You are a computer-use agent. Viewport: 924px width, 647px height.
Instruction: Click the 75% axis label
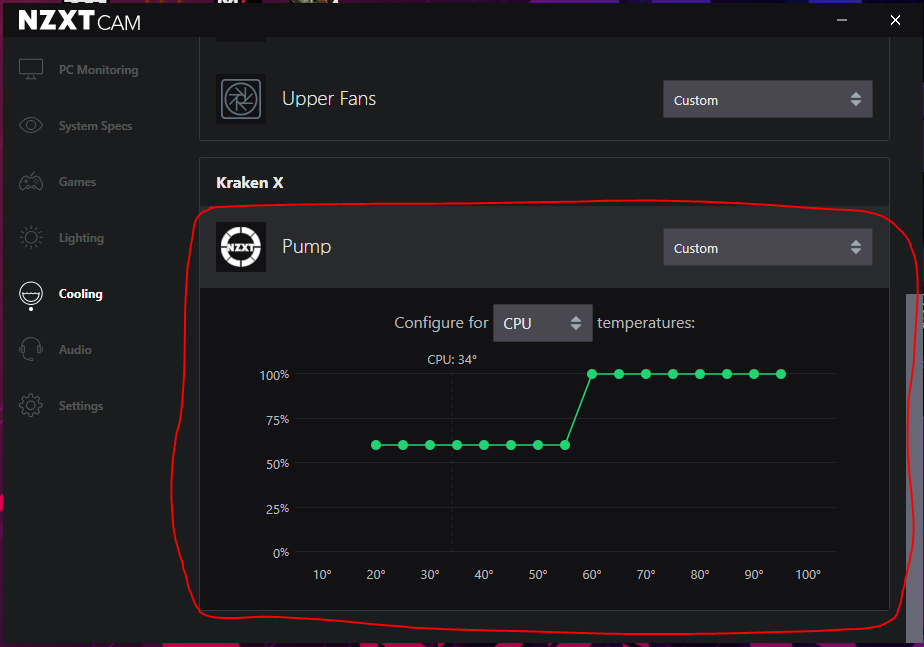pyautogui.click(x=277, y=420)
